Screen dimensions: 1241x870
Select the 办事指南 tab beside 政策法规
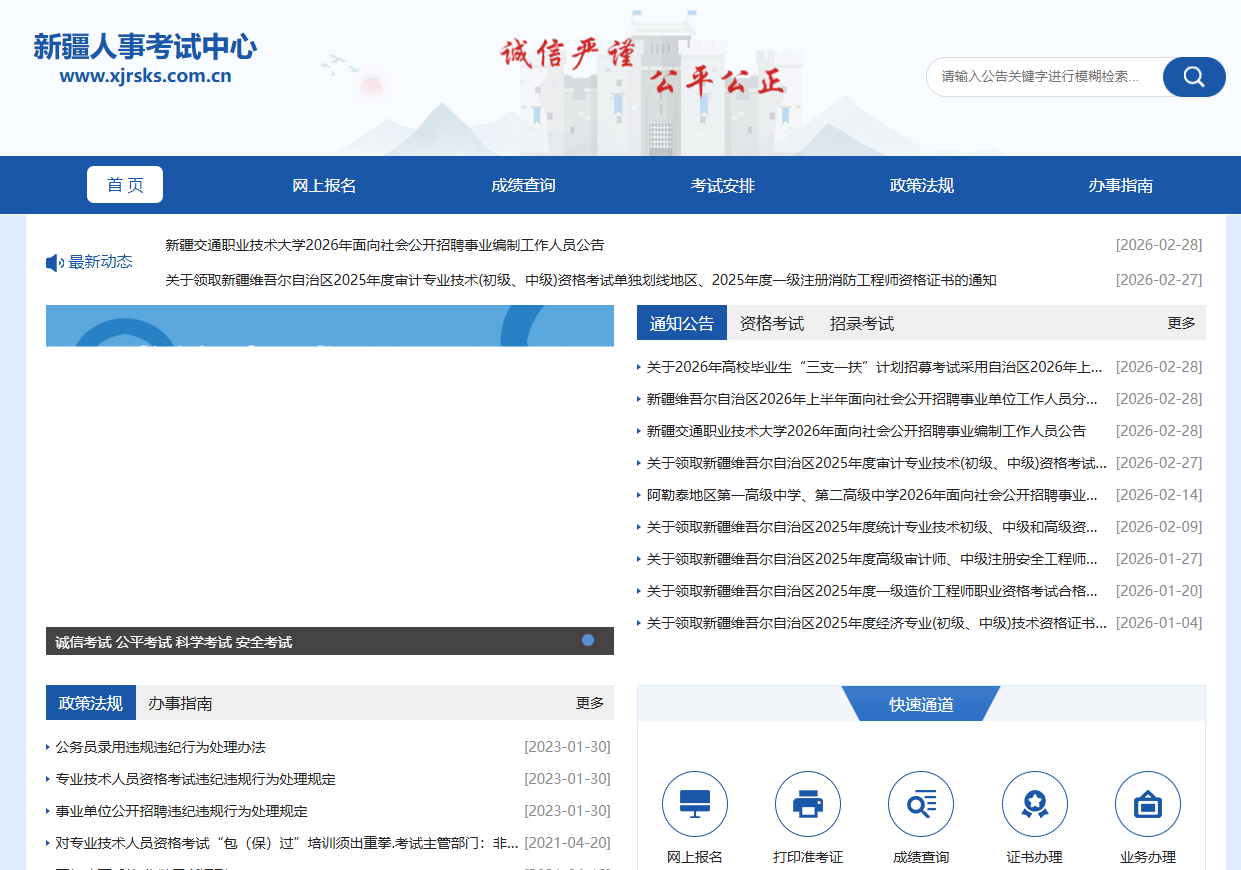pos(180,703)
